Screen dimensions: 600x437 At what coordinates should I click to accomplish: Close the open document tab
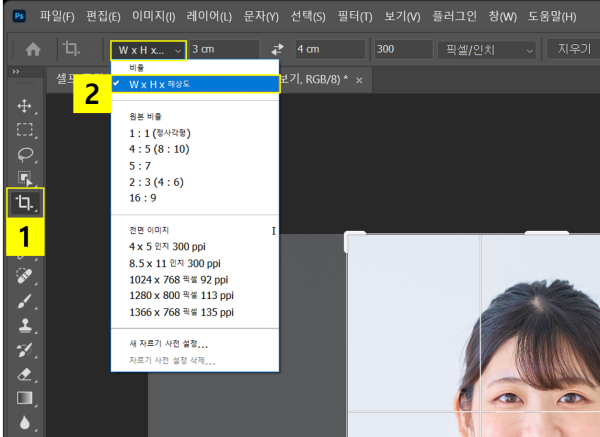click(359, 80)
